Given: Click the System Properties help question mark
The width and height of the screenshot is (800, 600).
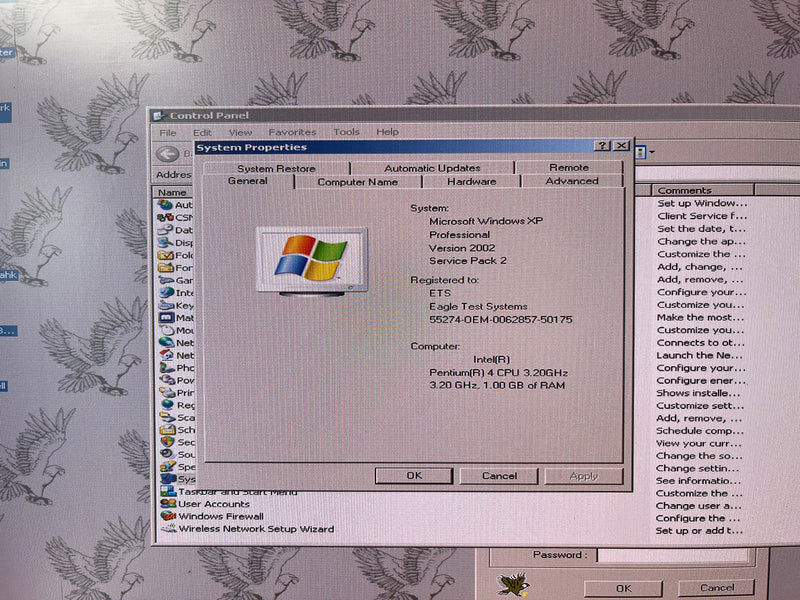Looking at the screenshot, I should tap(602, 146).
